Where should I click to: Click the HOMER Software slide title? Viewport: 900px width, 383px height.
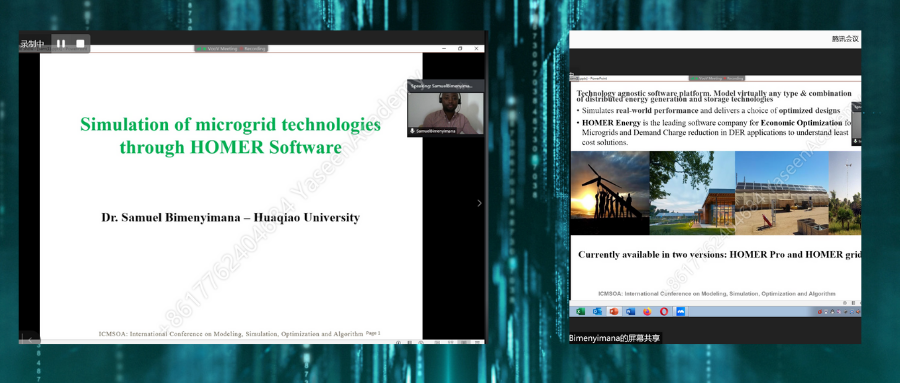pos(230,136)
